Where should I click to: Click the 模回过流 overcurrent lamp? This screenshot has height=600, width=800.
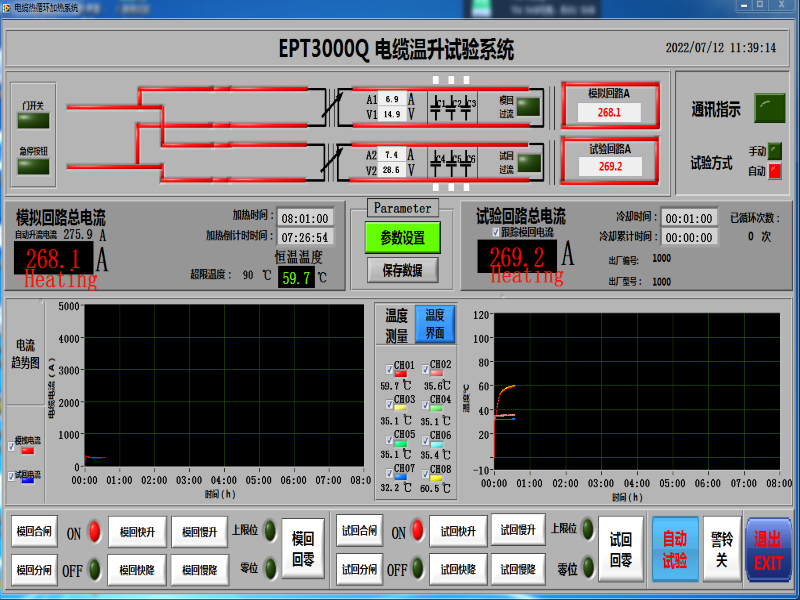coord(528,107)
